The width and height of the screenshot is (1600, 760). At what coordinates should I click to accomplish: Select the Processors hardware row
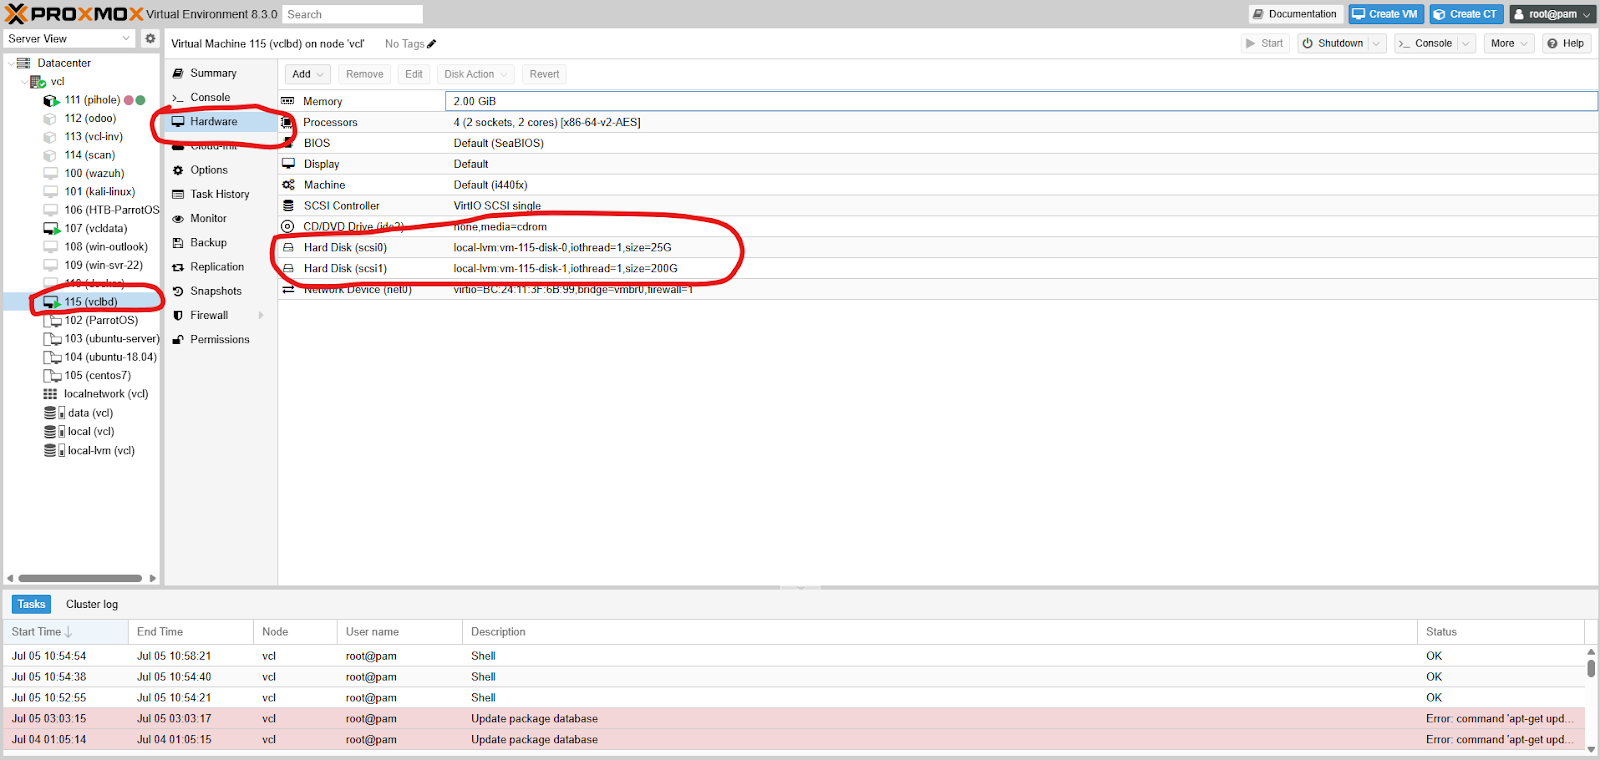938,122
